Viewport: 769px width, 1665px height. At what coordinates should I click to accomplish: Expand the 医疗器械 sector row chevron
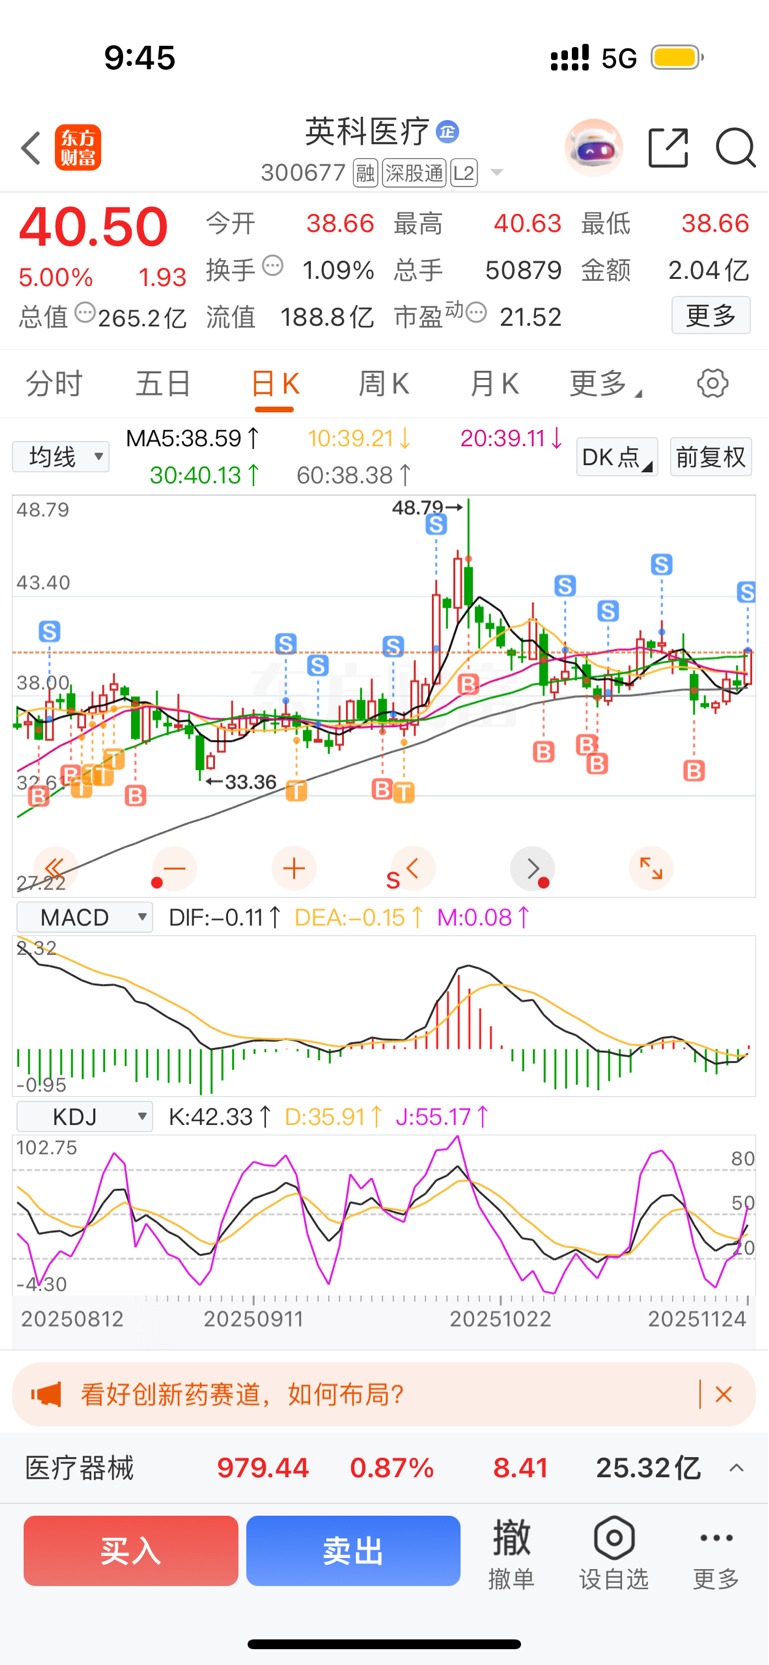[x=737, y=1468]
